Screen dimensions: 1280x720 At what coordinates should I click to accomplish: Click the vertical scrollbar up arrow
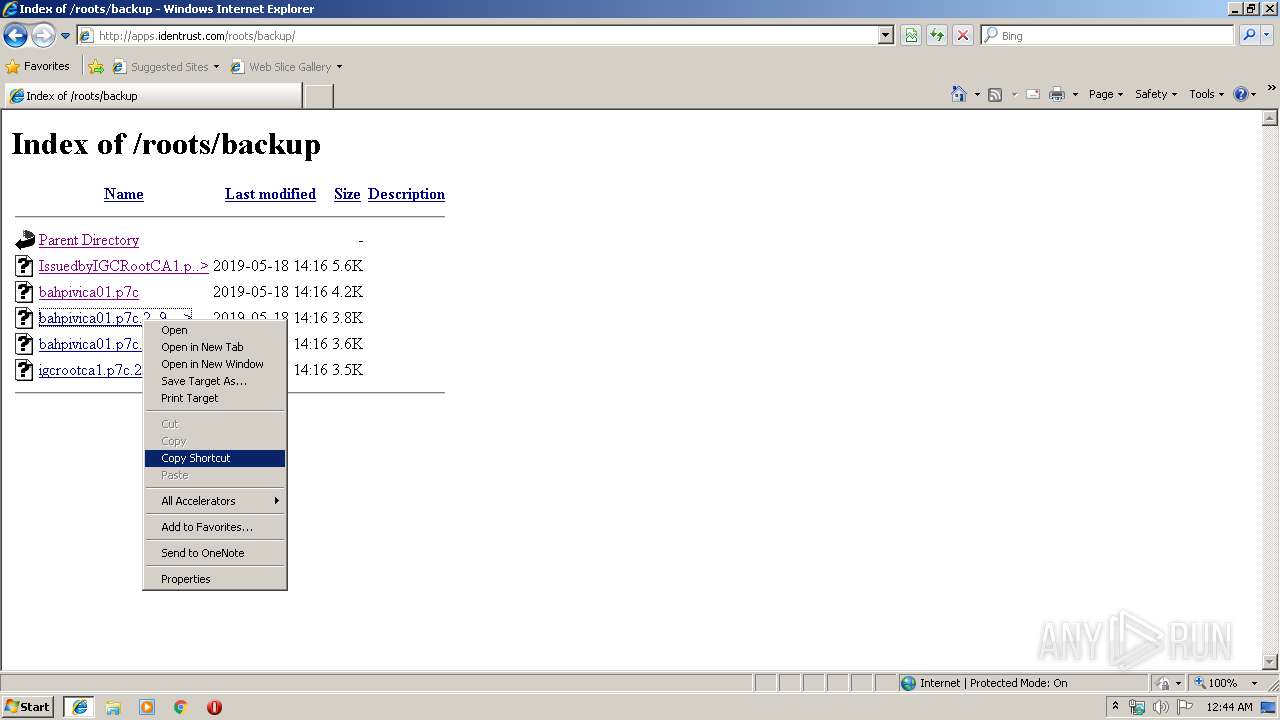[x=1270, y=118]
